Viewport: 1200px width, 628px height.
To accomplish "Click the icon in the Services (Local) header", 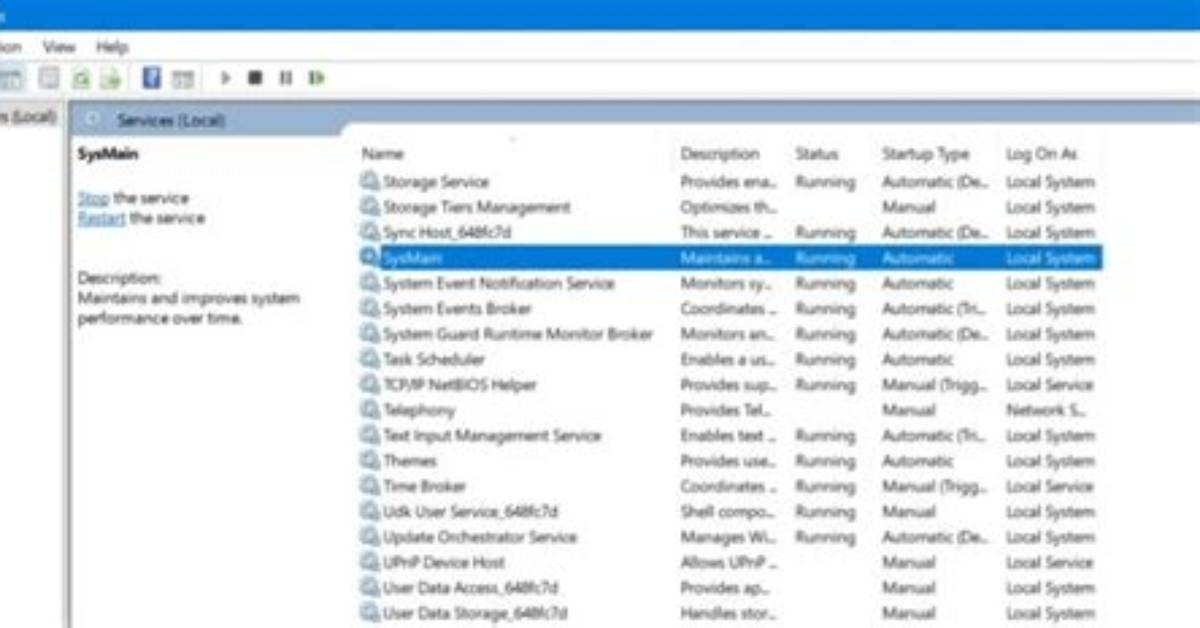I will pyautogui.click(x=94, y=120).
